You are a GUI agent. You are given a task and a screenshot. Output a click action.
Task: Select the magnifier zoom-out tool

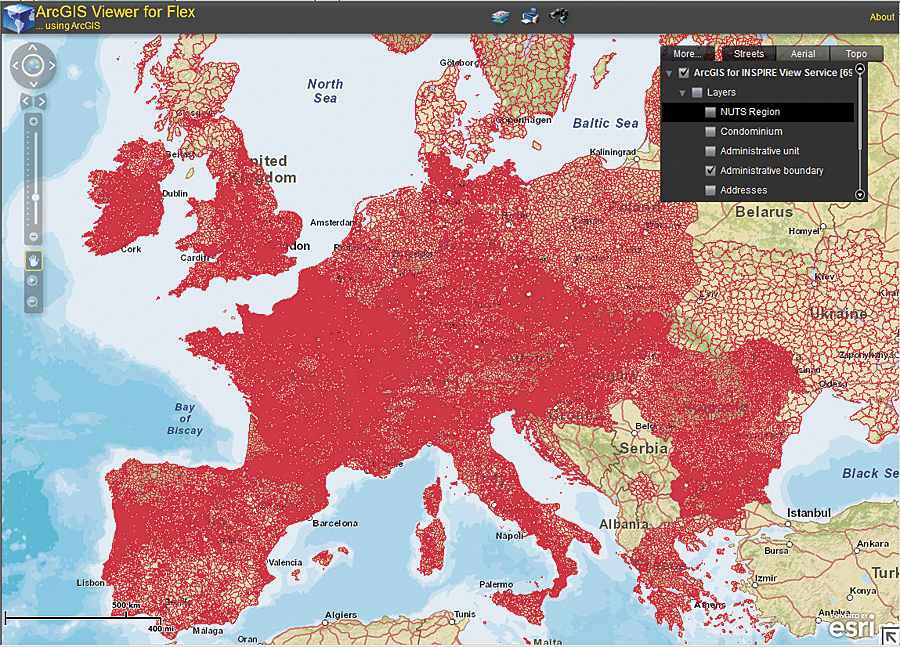[x=33, y=302]
